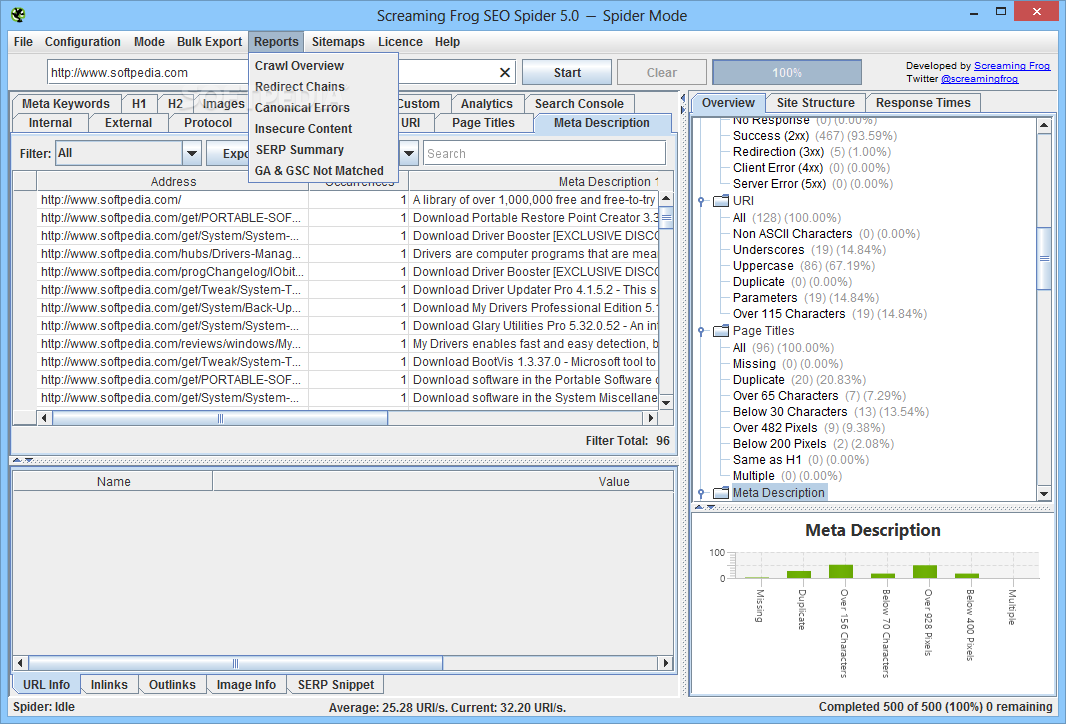
Task: Switch to the SERP Snippet bottom tab
Action: tap(336, 685)
